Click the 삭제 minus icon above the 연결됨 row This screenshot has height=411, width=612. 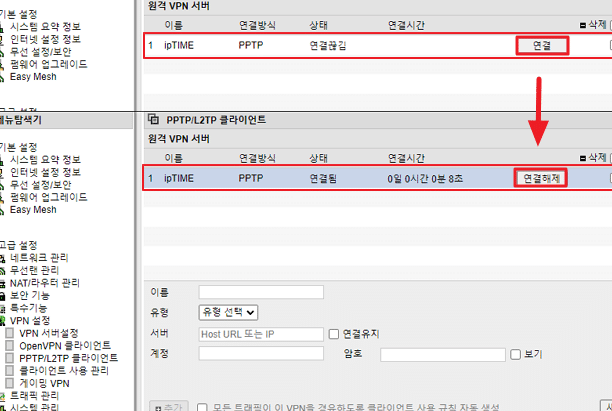point(583,158)
